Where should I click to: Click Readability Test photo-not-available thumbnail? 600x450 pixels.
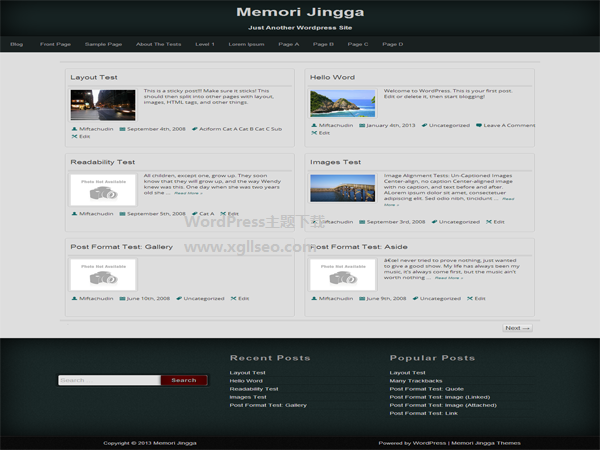click(103, 190)
